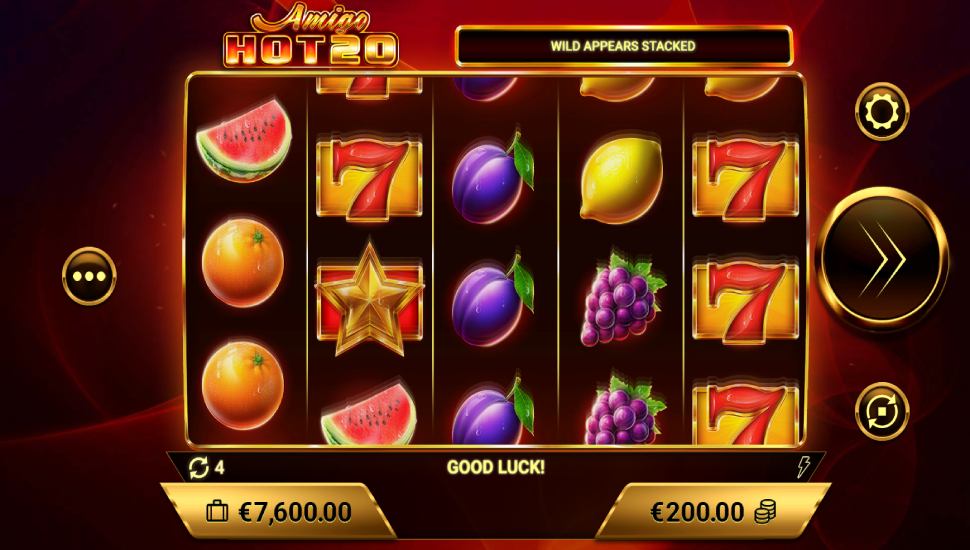Select the yellow lemon symbol

pyautogui.click(x=621, y=179)
